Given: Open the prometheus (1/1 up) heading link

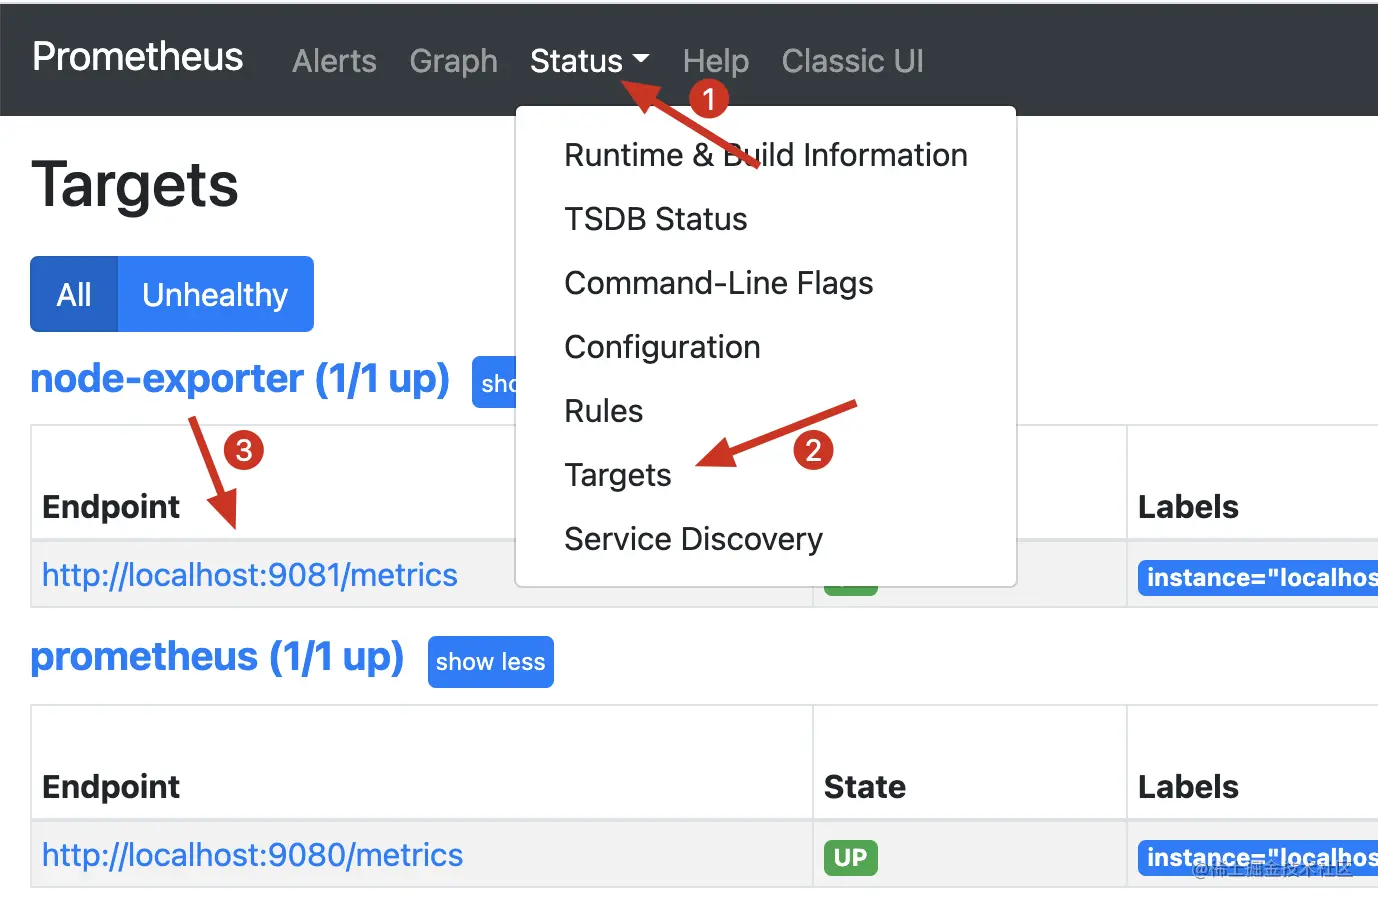Looking at the screenshot, I should tap(217, 657).
